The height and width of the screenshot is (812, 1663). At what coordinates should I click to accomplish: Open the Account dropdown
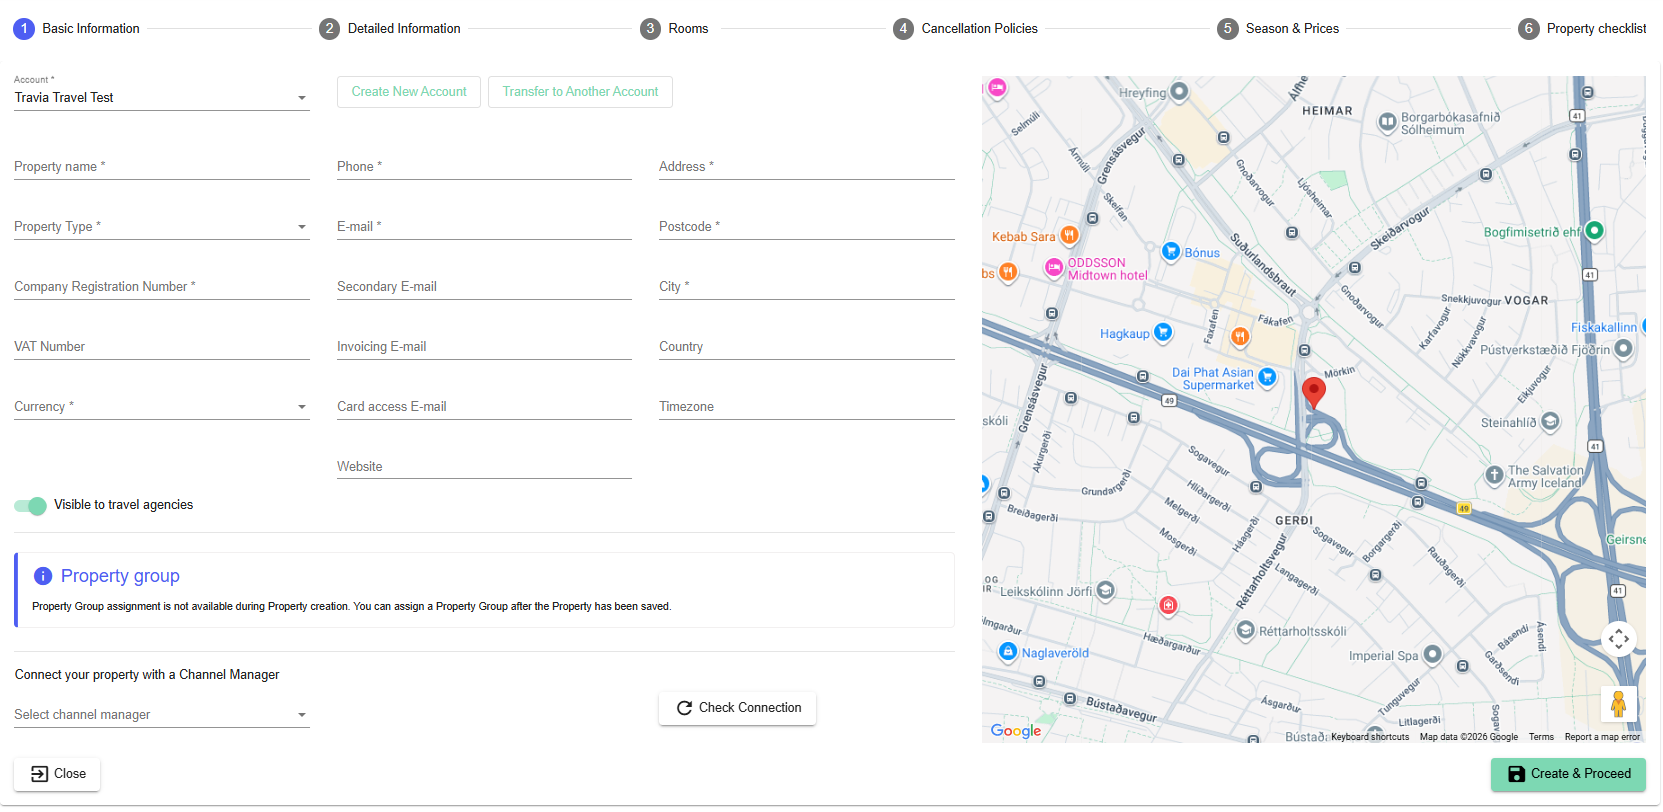pos(162,98)
